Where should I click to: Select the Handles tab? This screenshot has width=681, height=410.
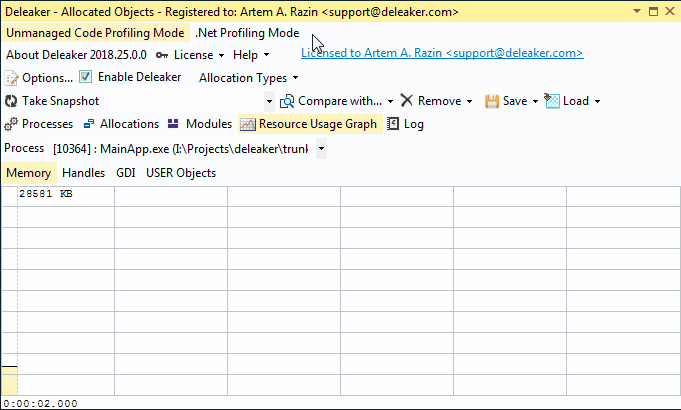(84, 173)
